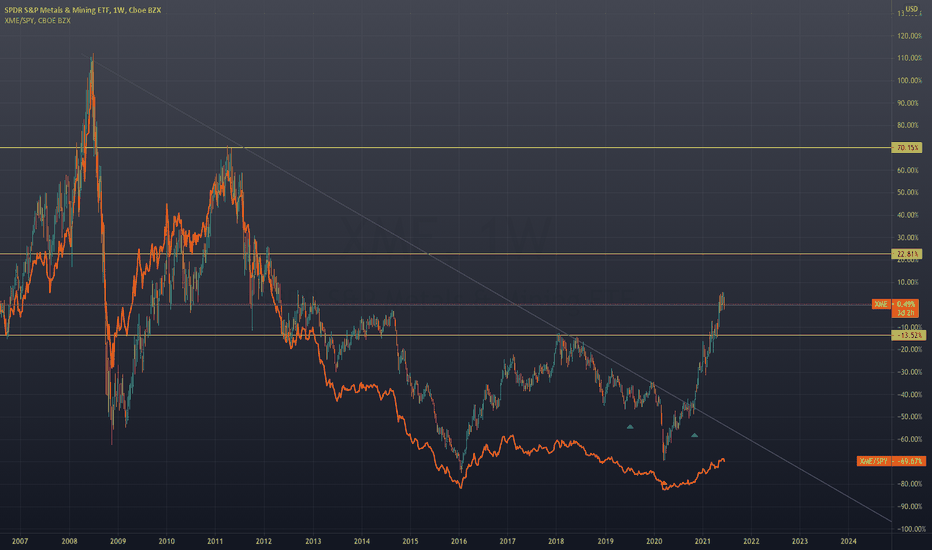
Task: Click the 60.00% axis label
Action: tap(909, 171)
